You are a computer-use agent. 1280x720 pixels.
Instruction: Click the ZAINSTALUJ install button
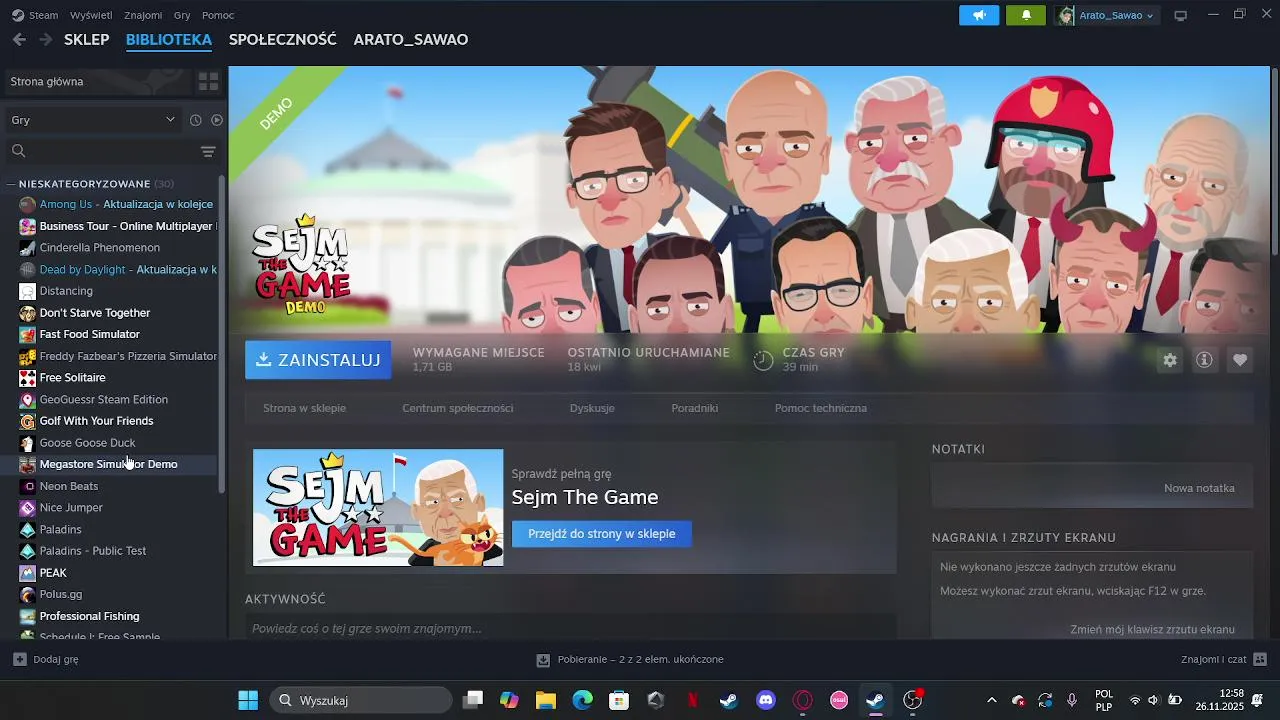(x=318, y=360)
